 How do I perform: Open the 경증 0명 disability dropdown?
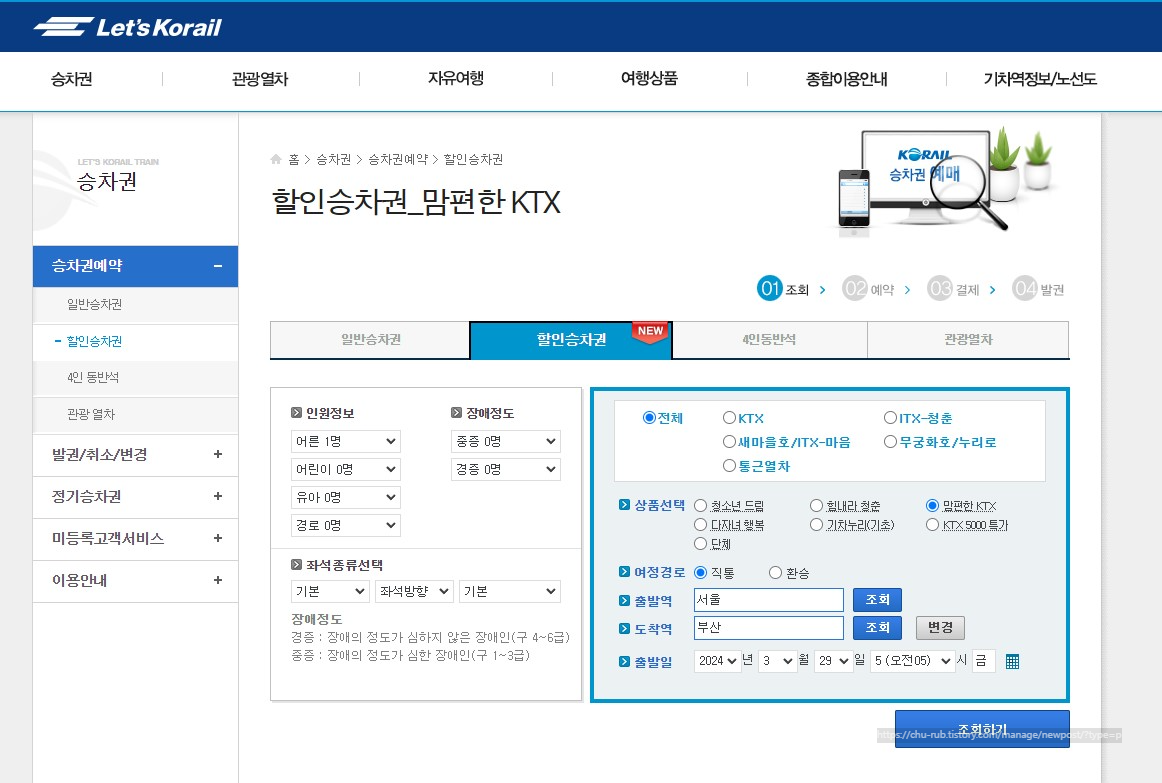[506, 470]
